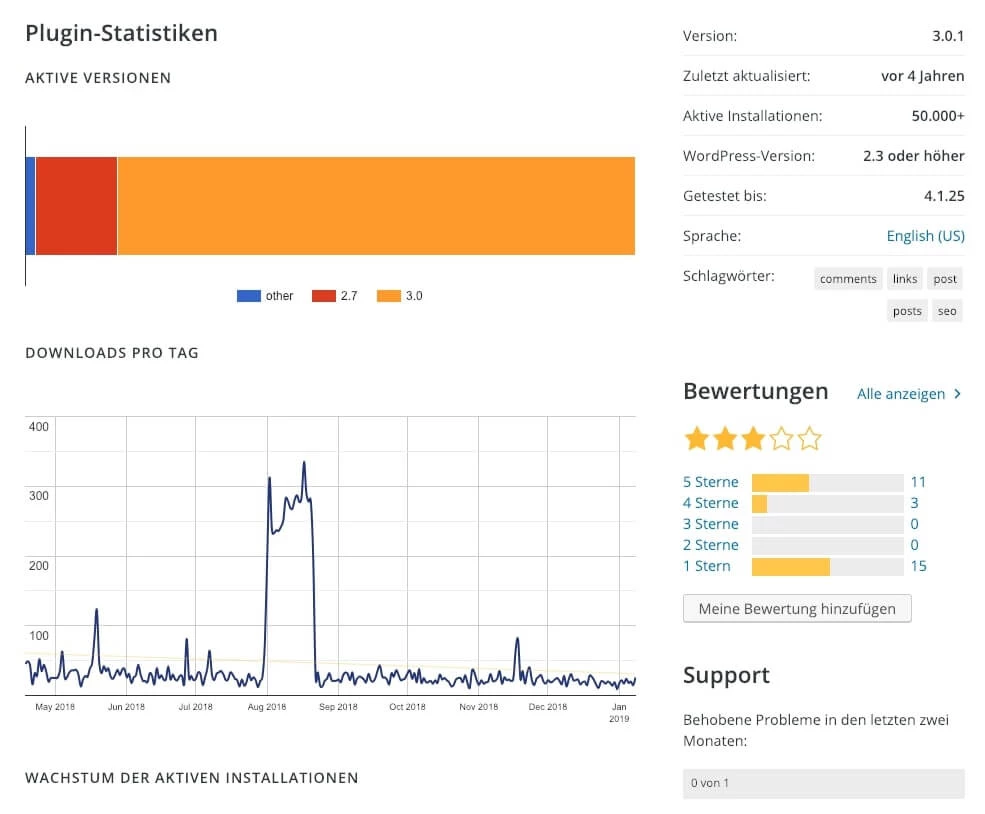Filter reviews by 1 Stern
The height and width of the screenshot is (814, 985).
pyautogui.click(x=706, y=566)
